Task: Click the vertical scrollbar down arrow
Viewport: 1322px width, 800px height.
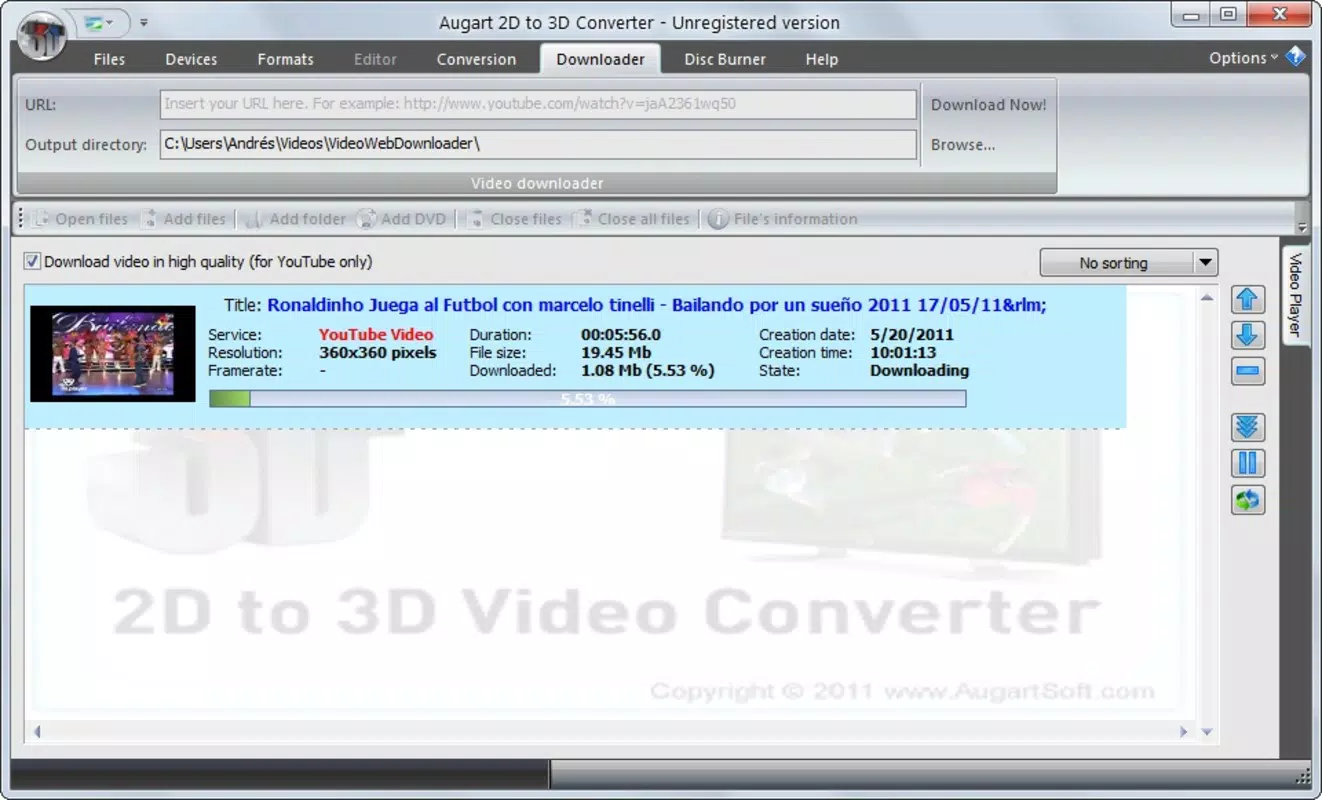Action: coord(1207,732)
